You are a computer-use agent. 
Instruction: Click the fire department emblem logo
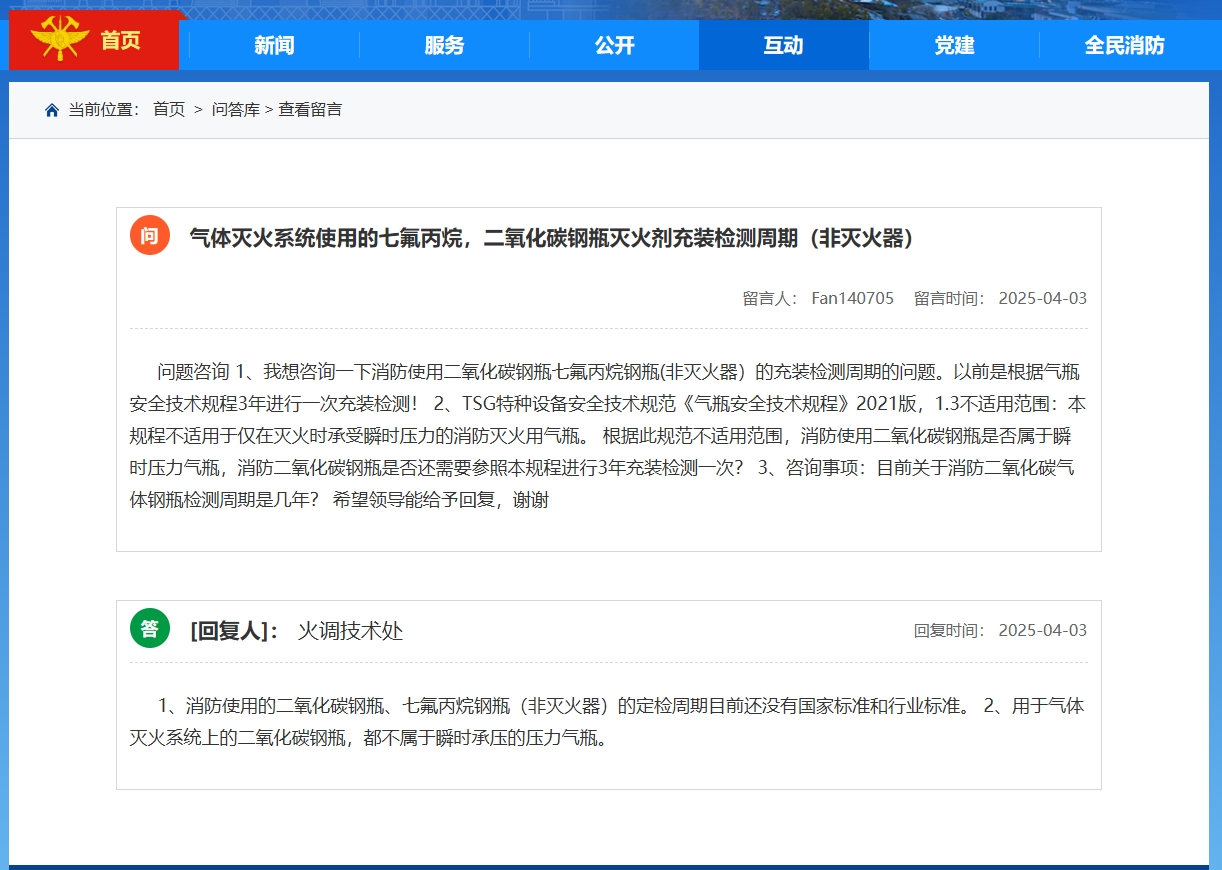tap(58, 35)
